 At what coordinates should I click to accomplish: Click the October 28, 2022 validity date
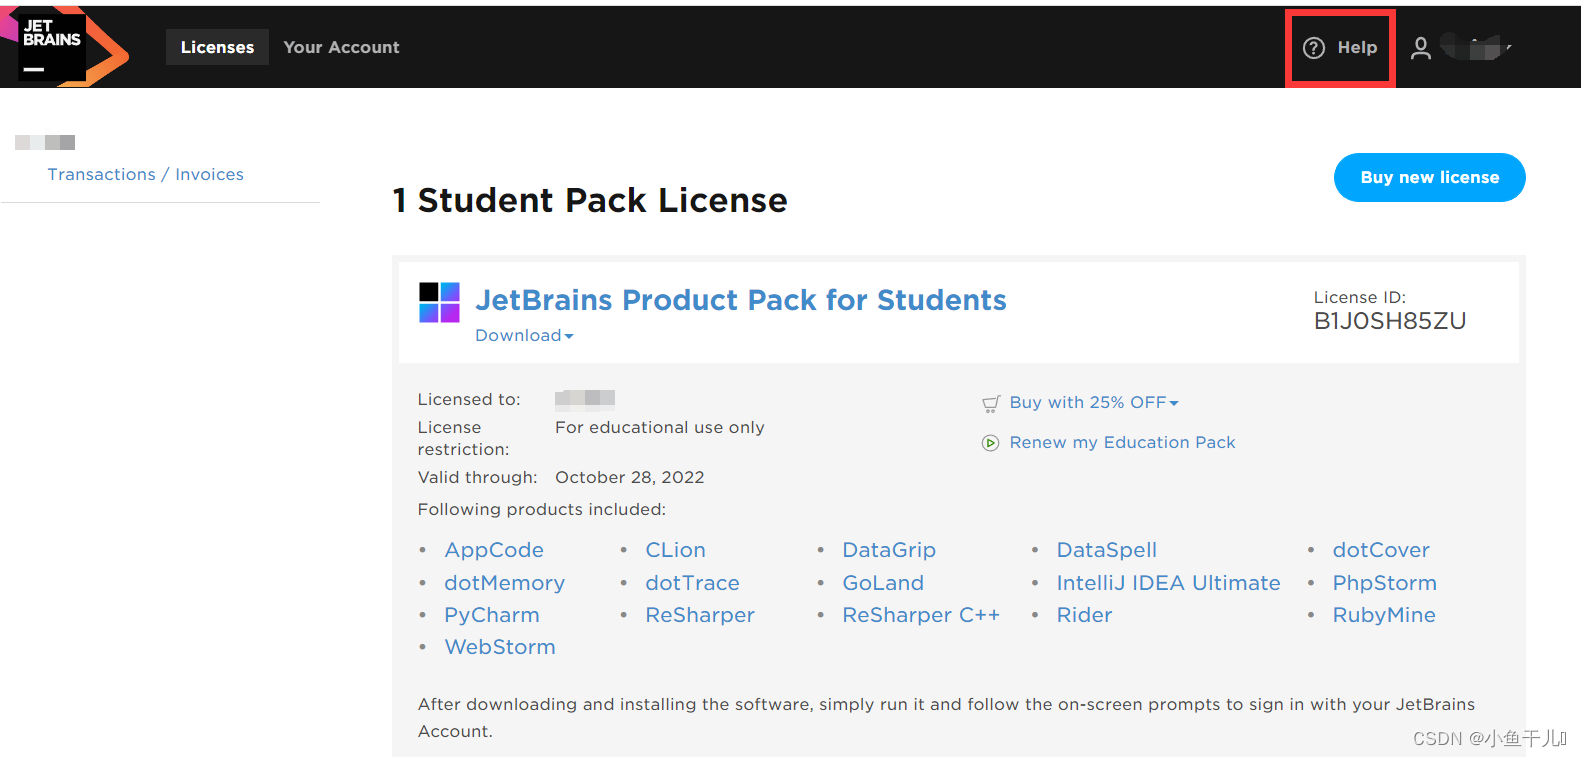630,477
